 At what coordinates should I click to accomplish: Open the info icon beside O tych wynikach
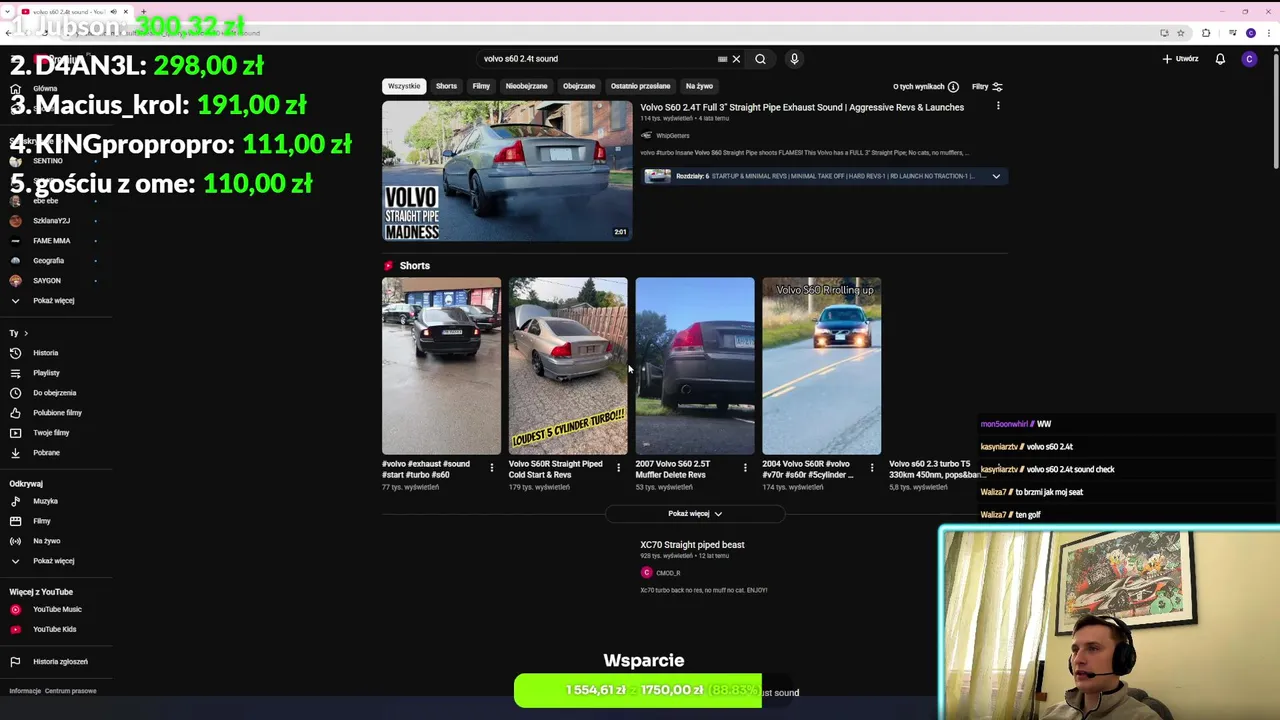pyautogui.click(x=953, y=87)
